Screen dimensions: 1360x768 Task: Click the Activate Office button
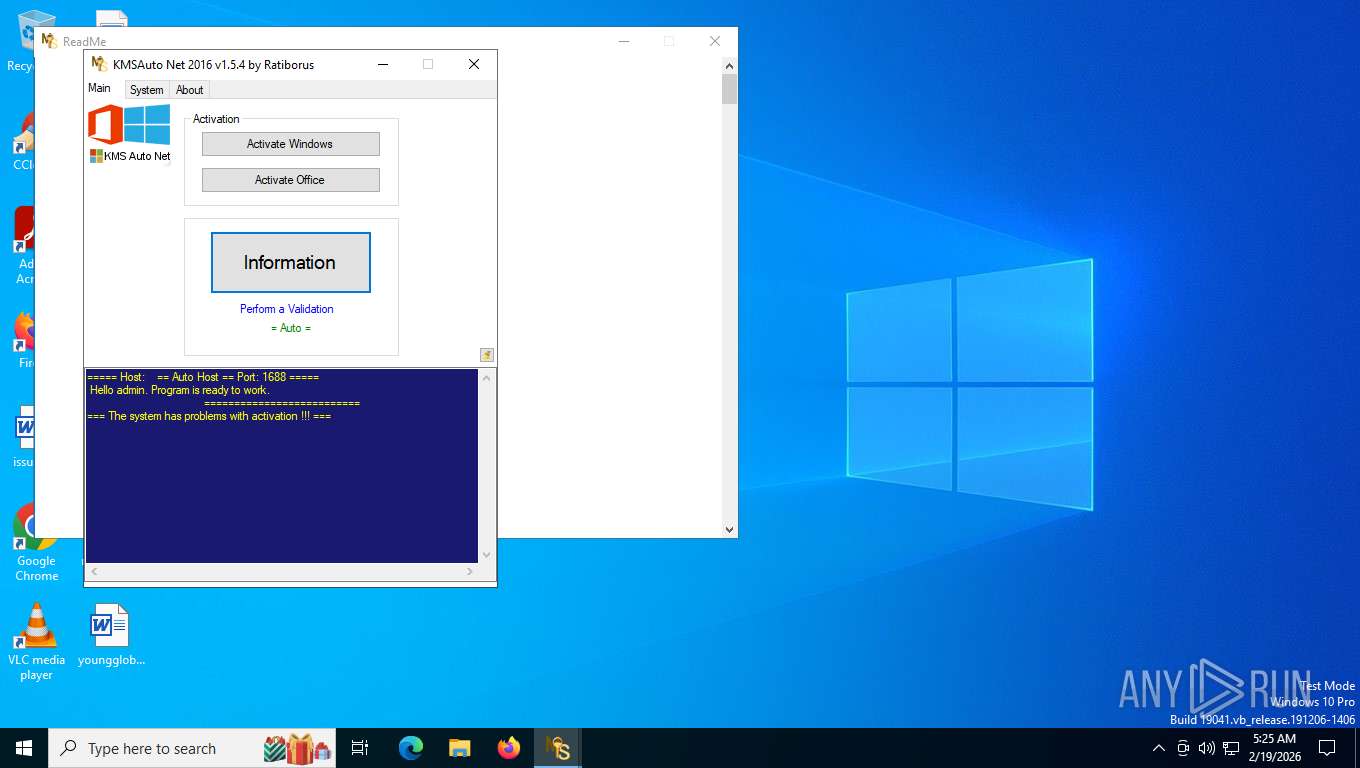(290, 180)
